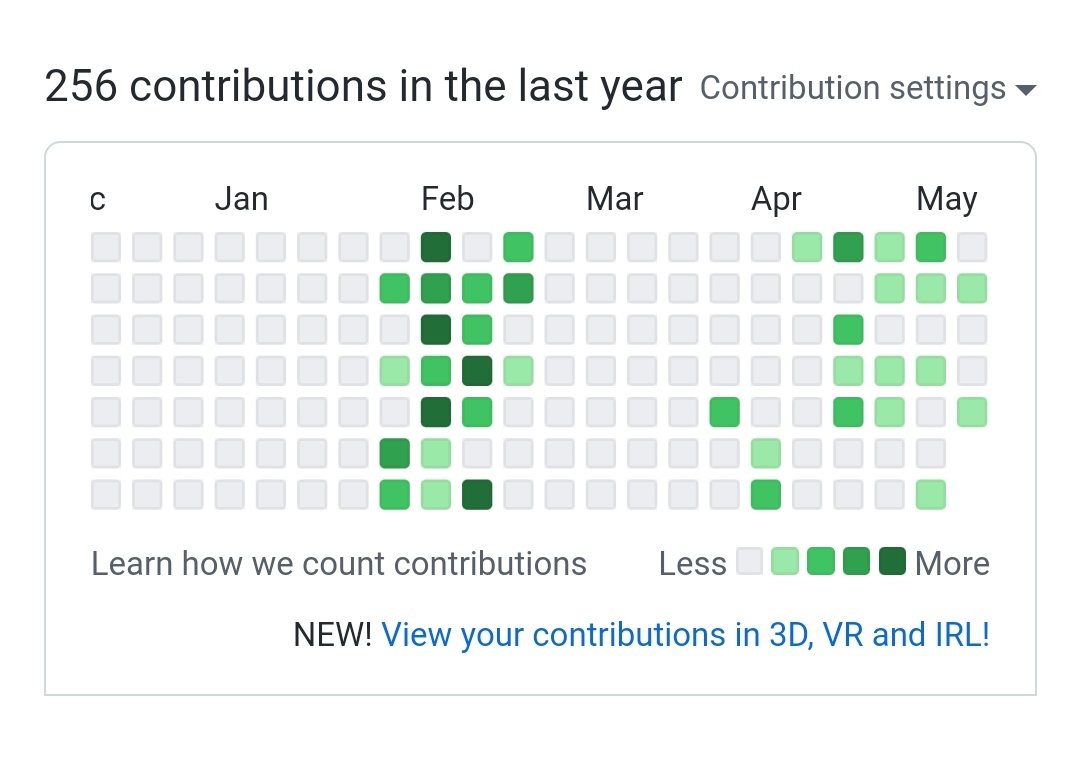
Task: Click the darkest green cell in the fourth row
Action: 477,371
